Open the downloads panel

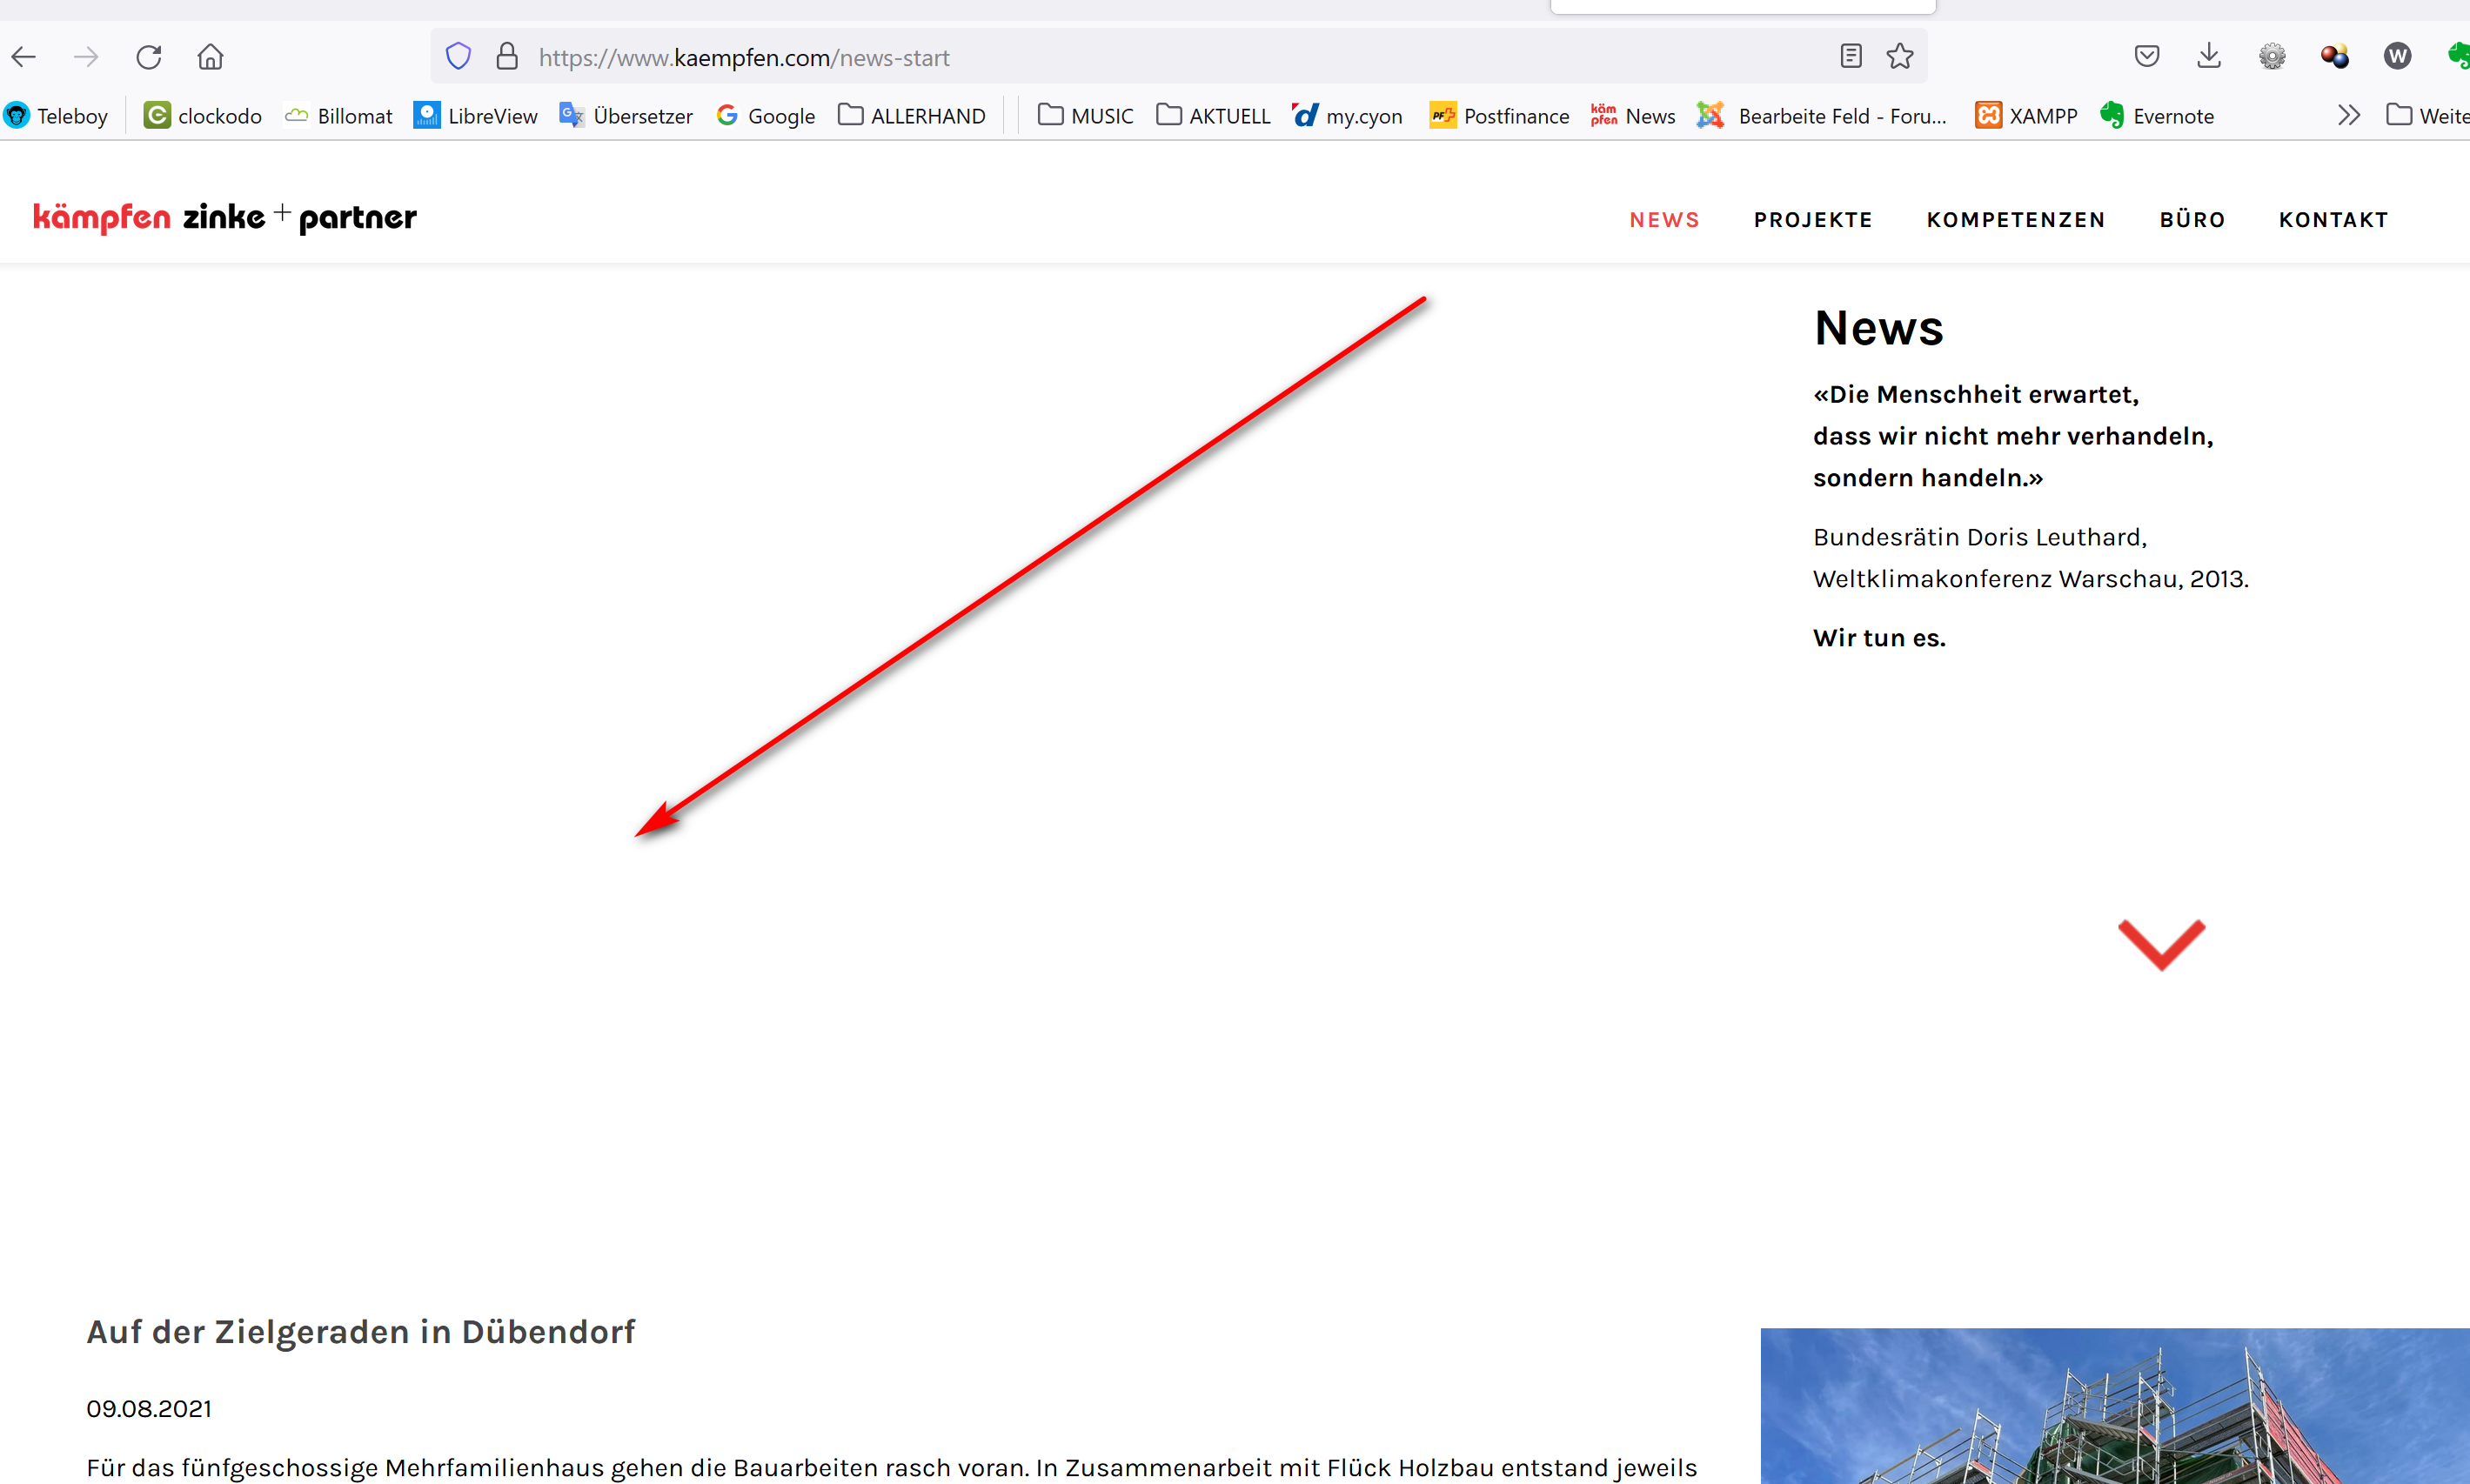(2209, 57)
